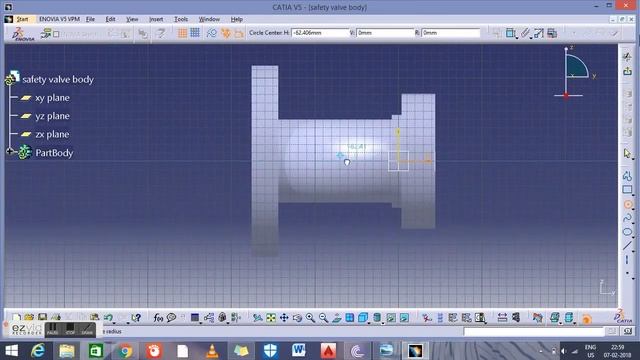Open Internet Explorer from taskbar
This screenshot has height=360, width=640.
pyautogui.click(x=38, y=351)
